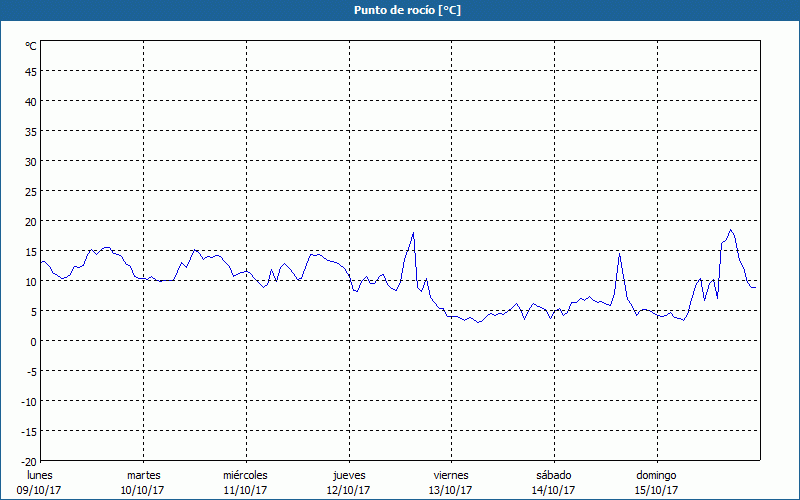Click the -20 label at the axis bottom
Screen dimensions: 800x500
(28, 461)
